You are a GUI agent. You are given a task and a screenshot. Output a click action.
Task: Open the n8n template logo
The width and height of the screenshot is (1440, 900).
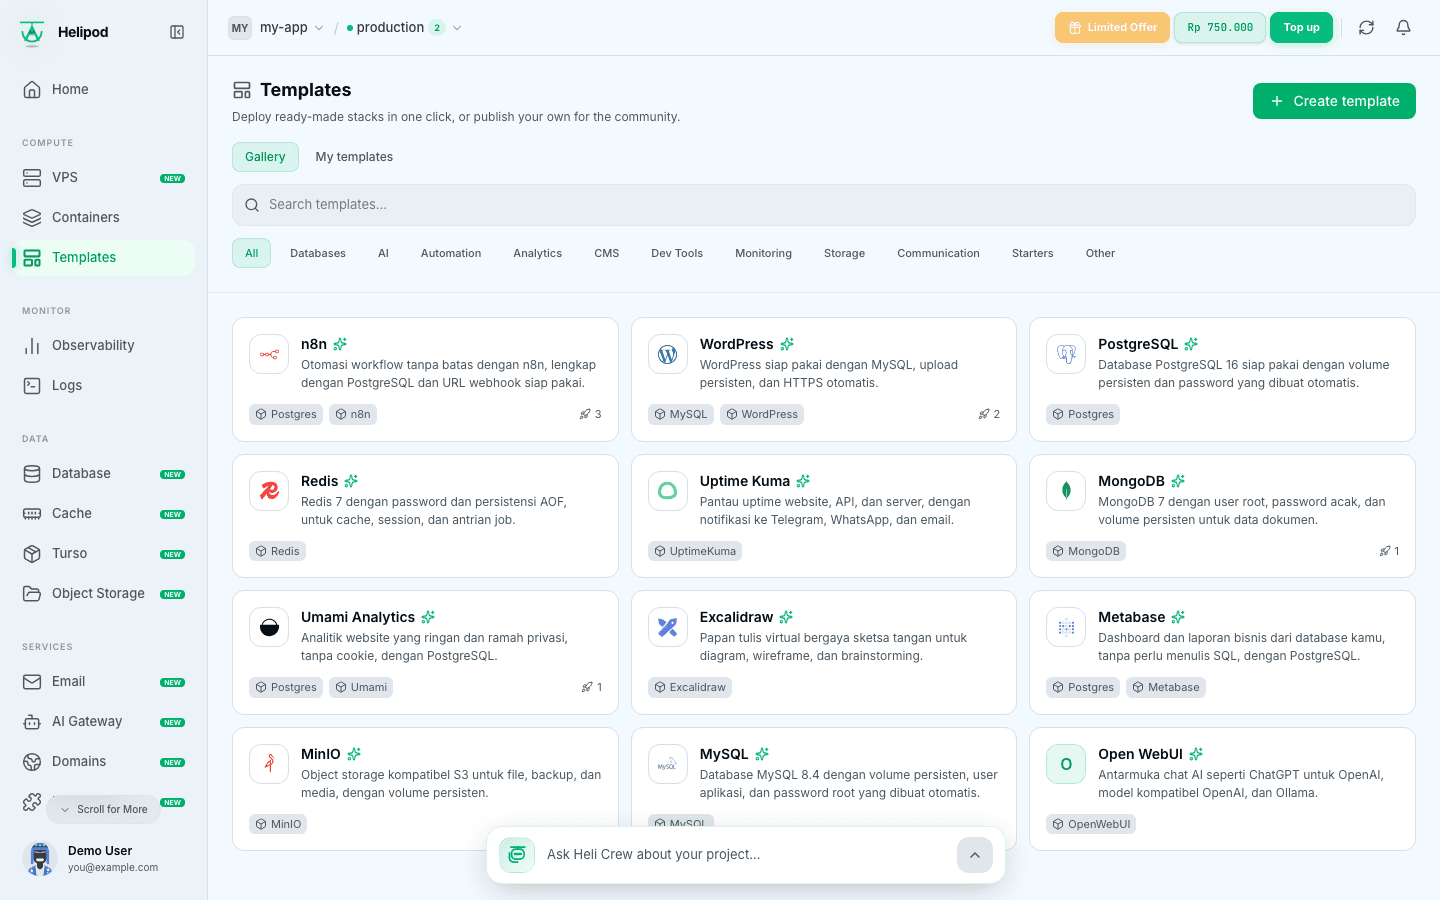pos(269,354)
